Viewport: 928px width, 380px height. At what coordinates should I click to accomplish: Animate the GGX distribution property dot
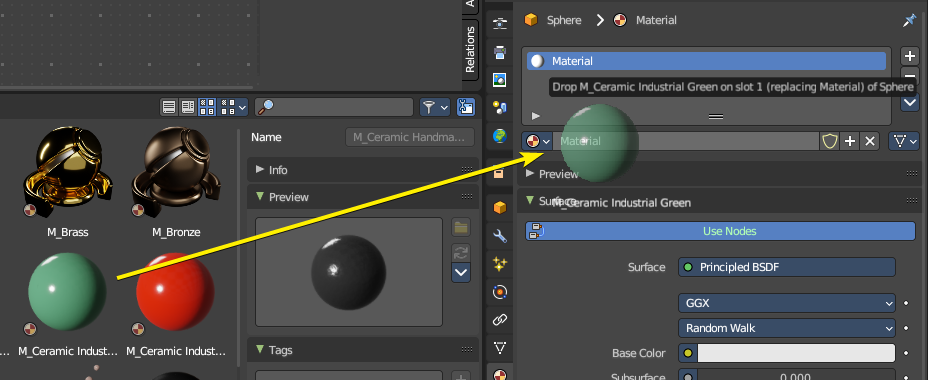coord(906,303)
